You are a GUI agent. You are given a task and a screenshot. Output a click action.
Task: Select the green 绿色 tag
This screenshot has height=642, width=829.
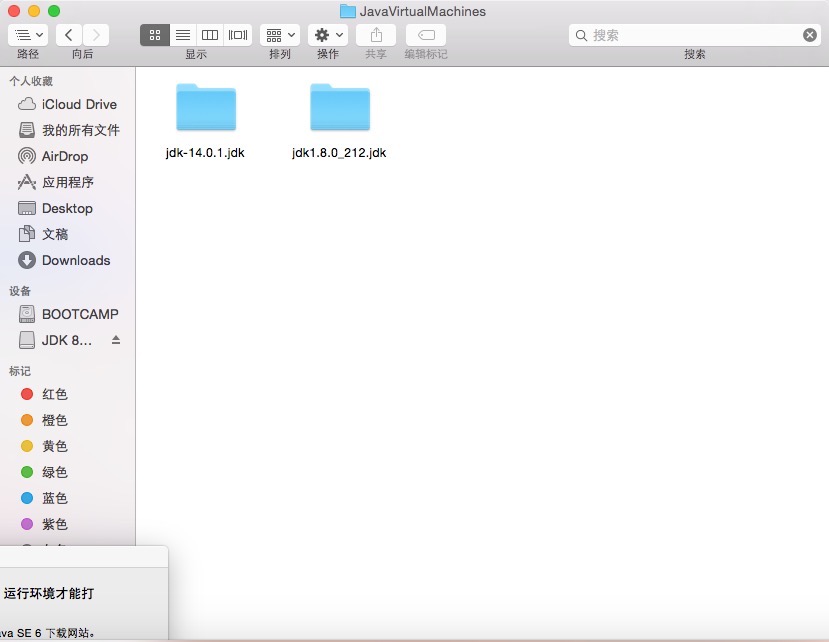[68, 472]
